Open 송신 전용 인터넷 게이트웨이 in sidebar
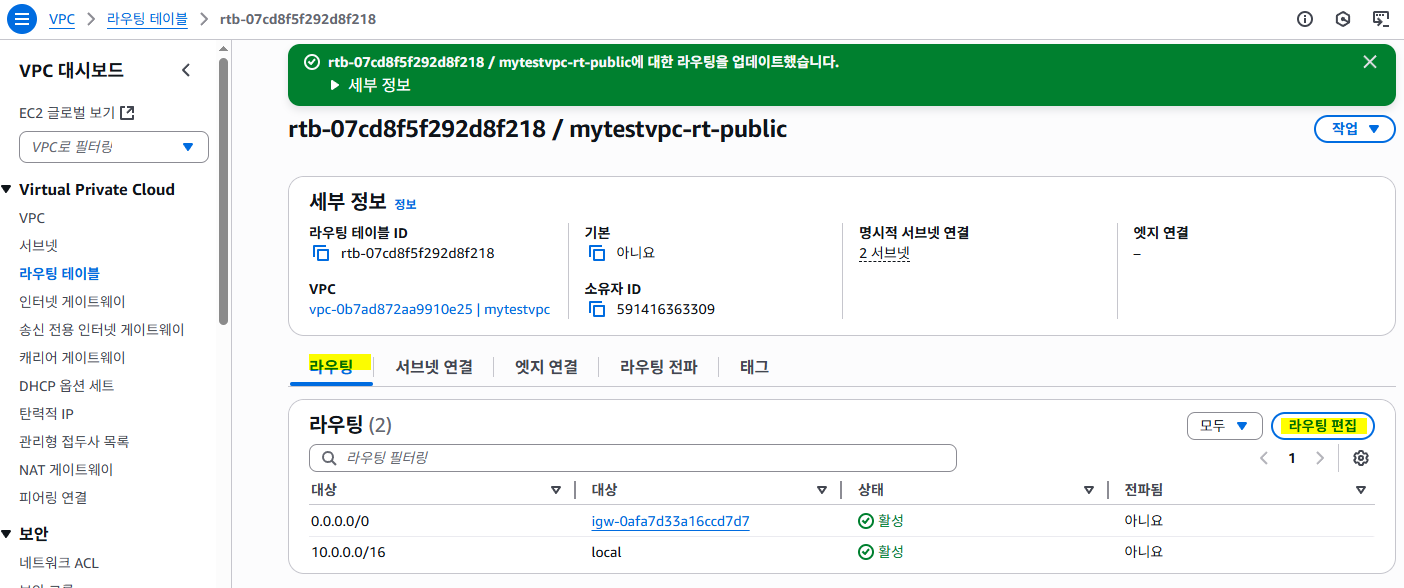Viewport: 1404px width, 588px height. point(102,329)
